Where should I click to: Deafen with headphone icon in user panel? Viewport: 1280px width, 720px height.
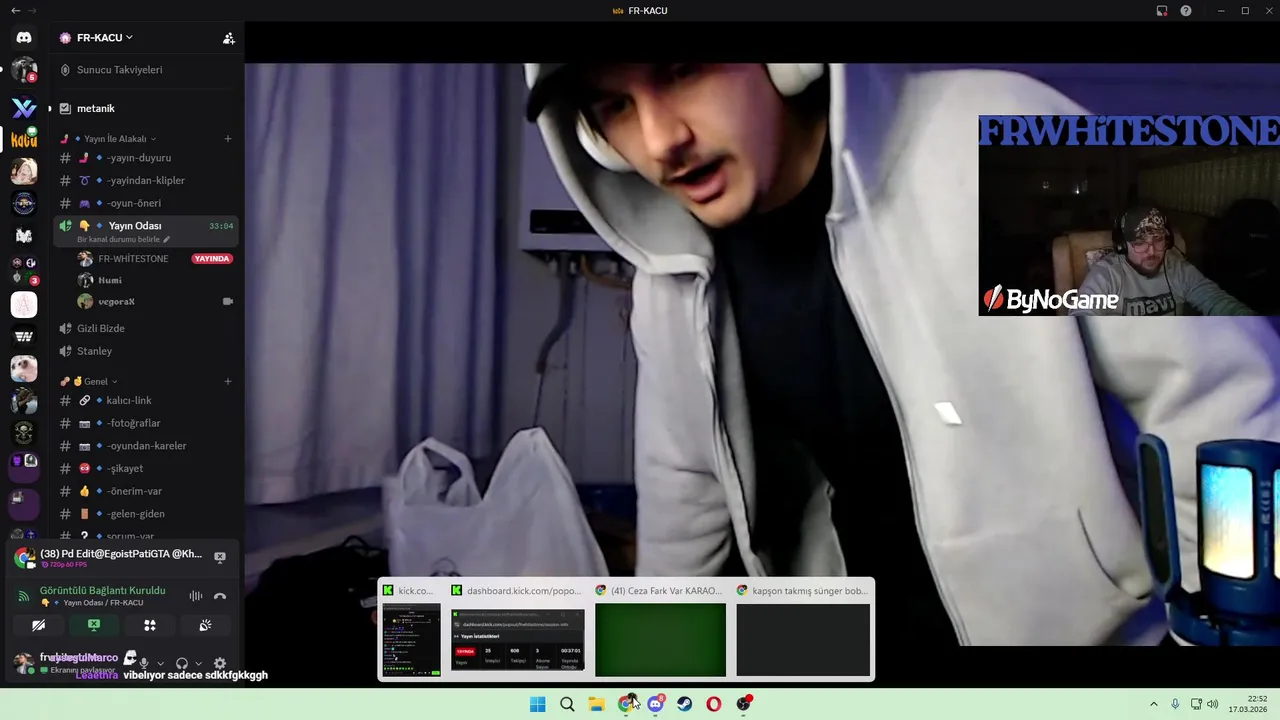182,663
